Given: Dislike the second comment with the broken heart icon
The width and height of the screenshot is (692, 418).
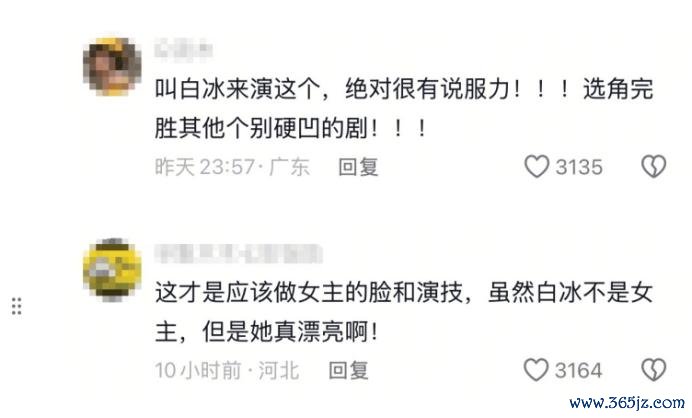Looking at the screenshot, I should (x=653, y=370).
